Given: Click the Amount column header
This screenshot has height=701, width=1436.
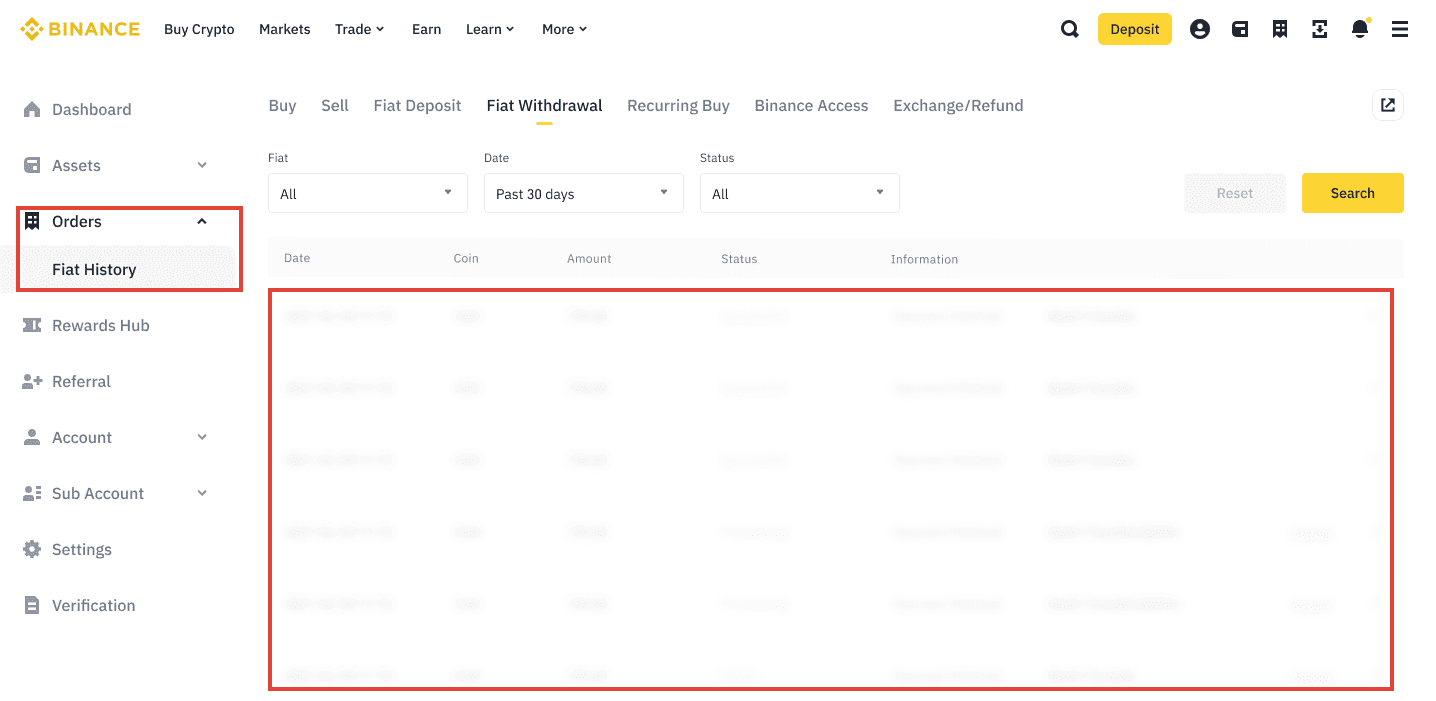Looking at the screenshot, I should tap(589, 258).
